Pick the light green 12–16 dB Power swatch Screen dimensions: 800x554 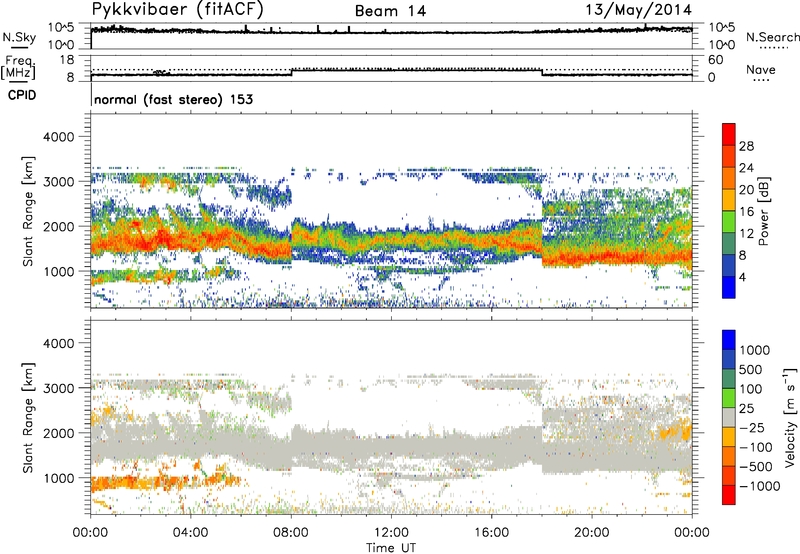[729, 222]
